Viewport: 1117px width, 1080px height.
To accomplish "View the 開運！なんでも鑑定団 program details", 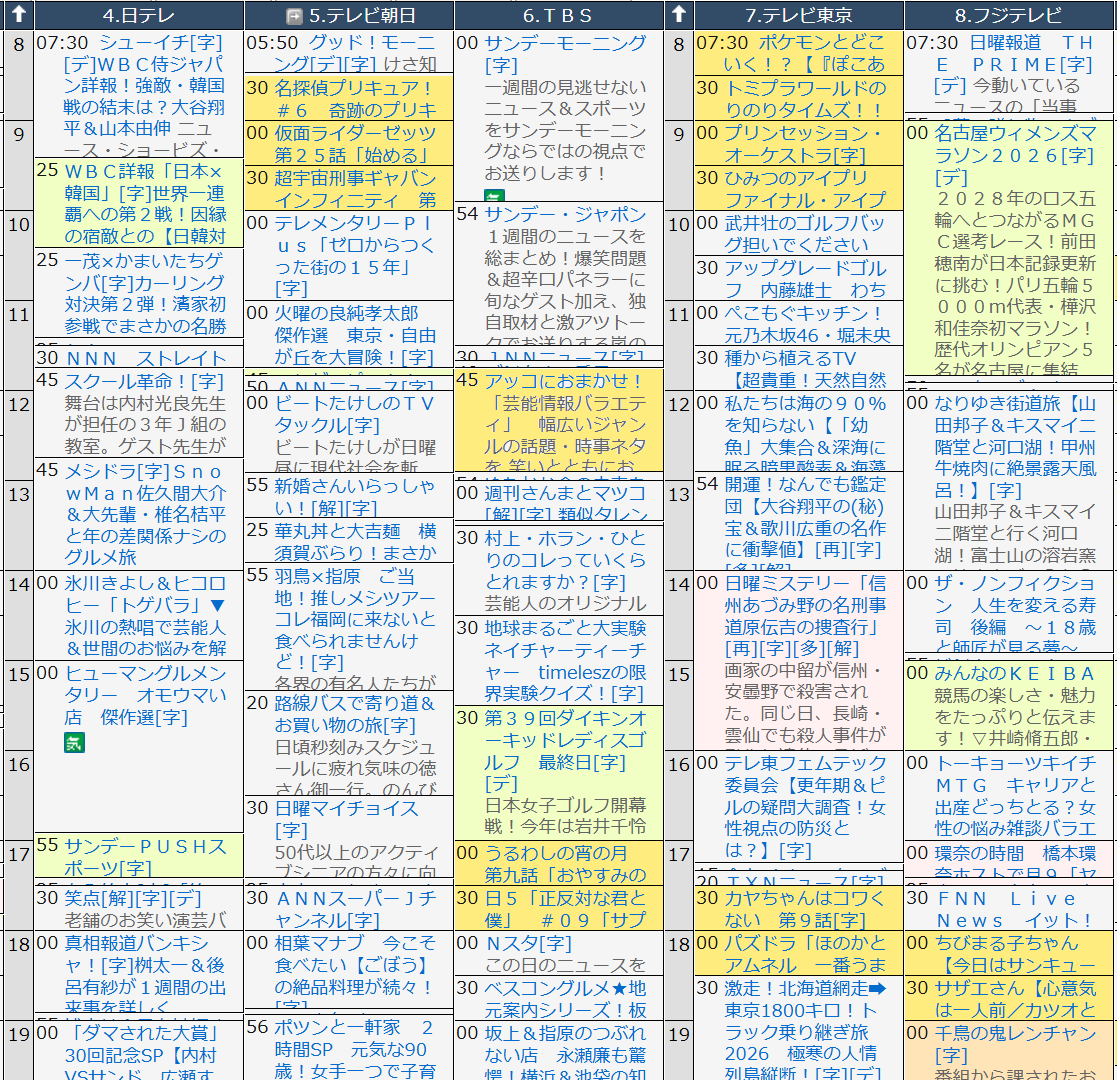I will pyautogui.click(x=803, y=495).
